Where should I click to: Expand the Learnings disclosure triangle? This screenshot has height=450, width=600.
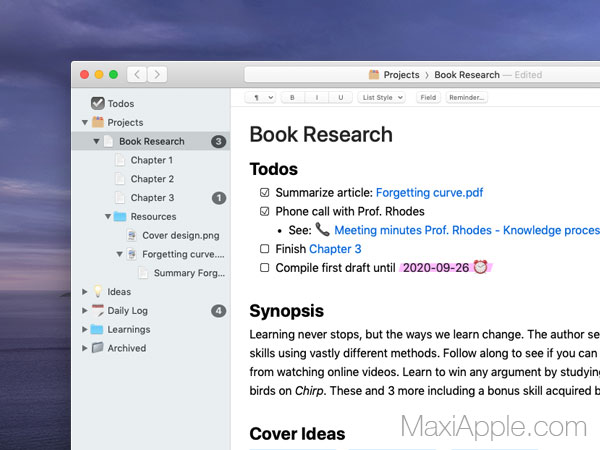coord(85,329)
